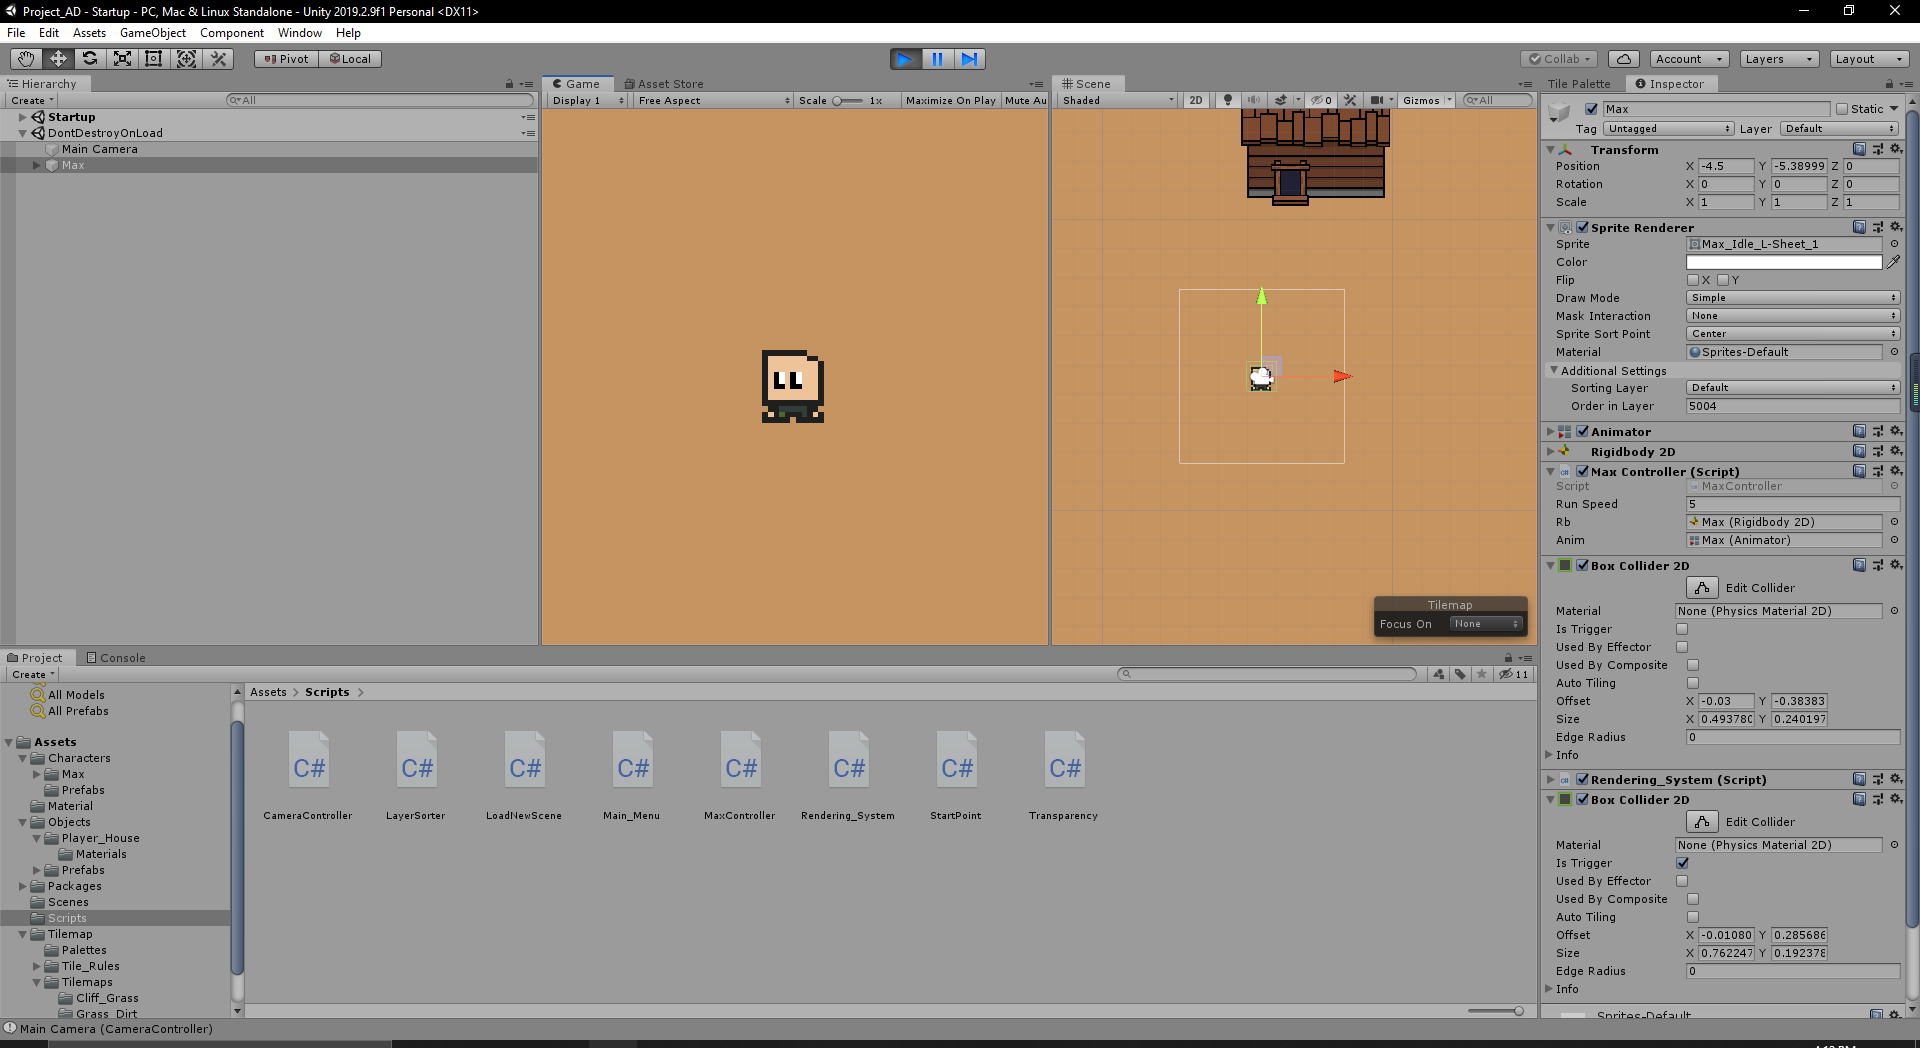The image size is (1920, 1048).
Task: Open the Free Aspect dropdown
Action: [x=714, y=100]
